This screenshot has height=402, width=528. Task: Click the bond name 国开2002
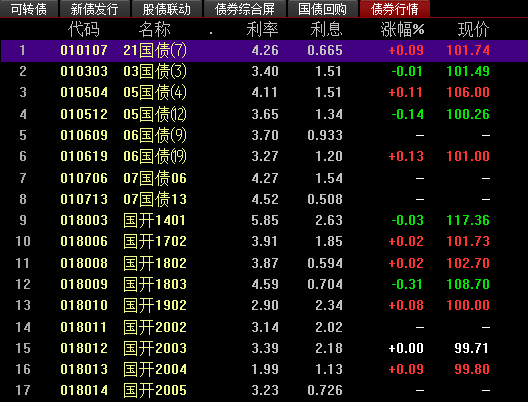(x=155, y=327)
